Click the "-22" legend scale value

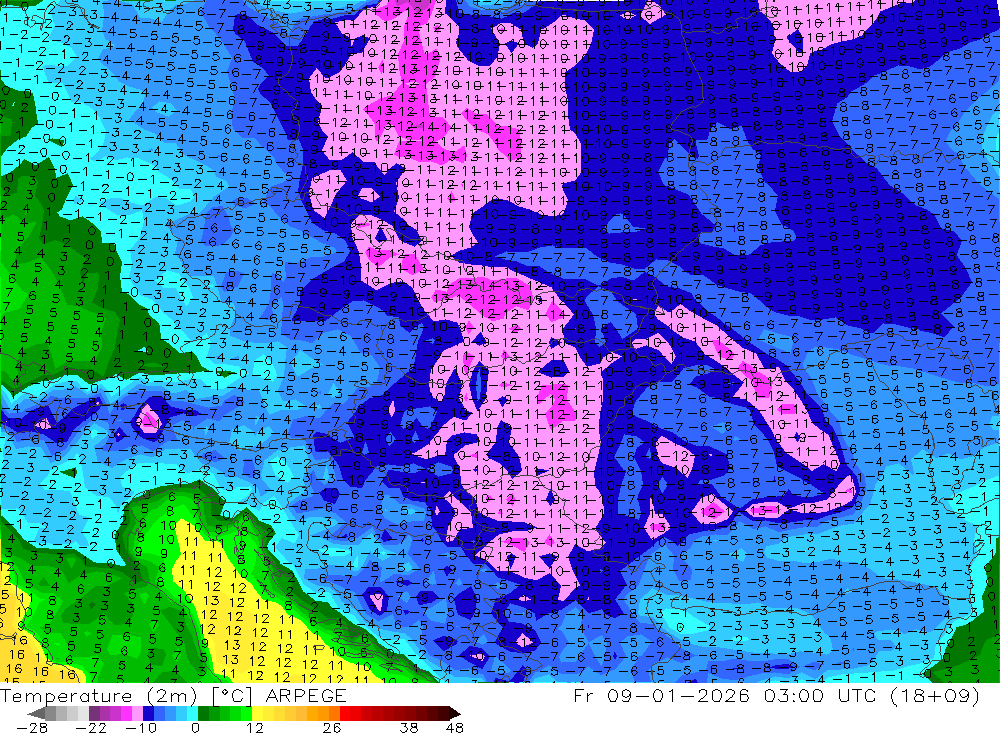click(x=91, y=727)
